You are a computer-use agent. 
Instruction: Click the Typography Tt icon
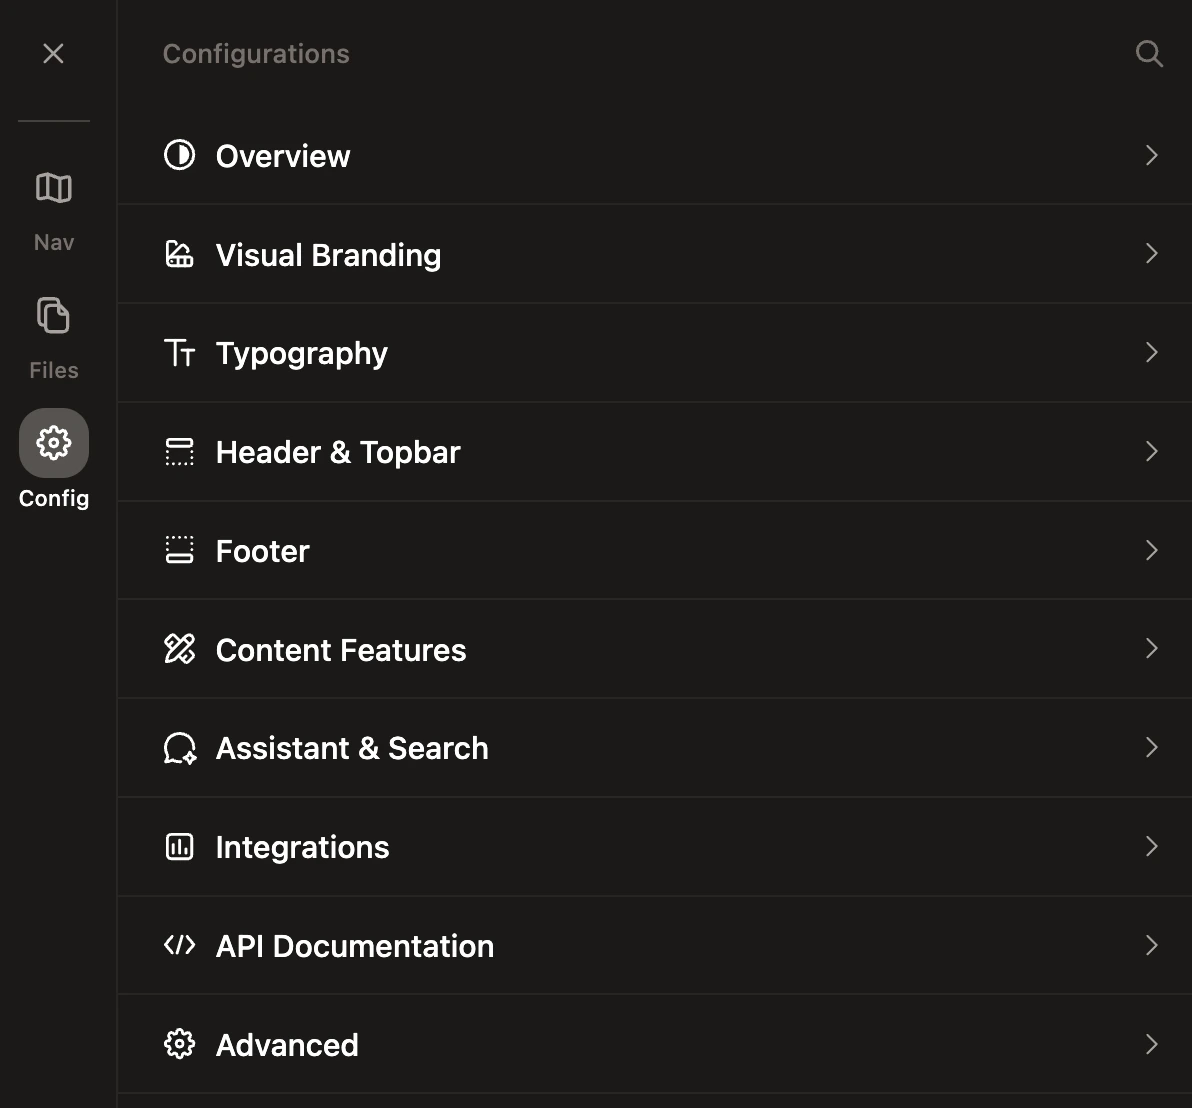pyautogui.click(x=179, y=352)
